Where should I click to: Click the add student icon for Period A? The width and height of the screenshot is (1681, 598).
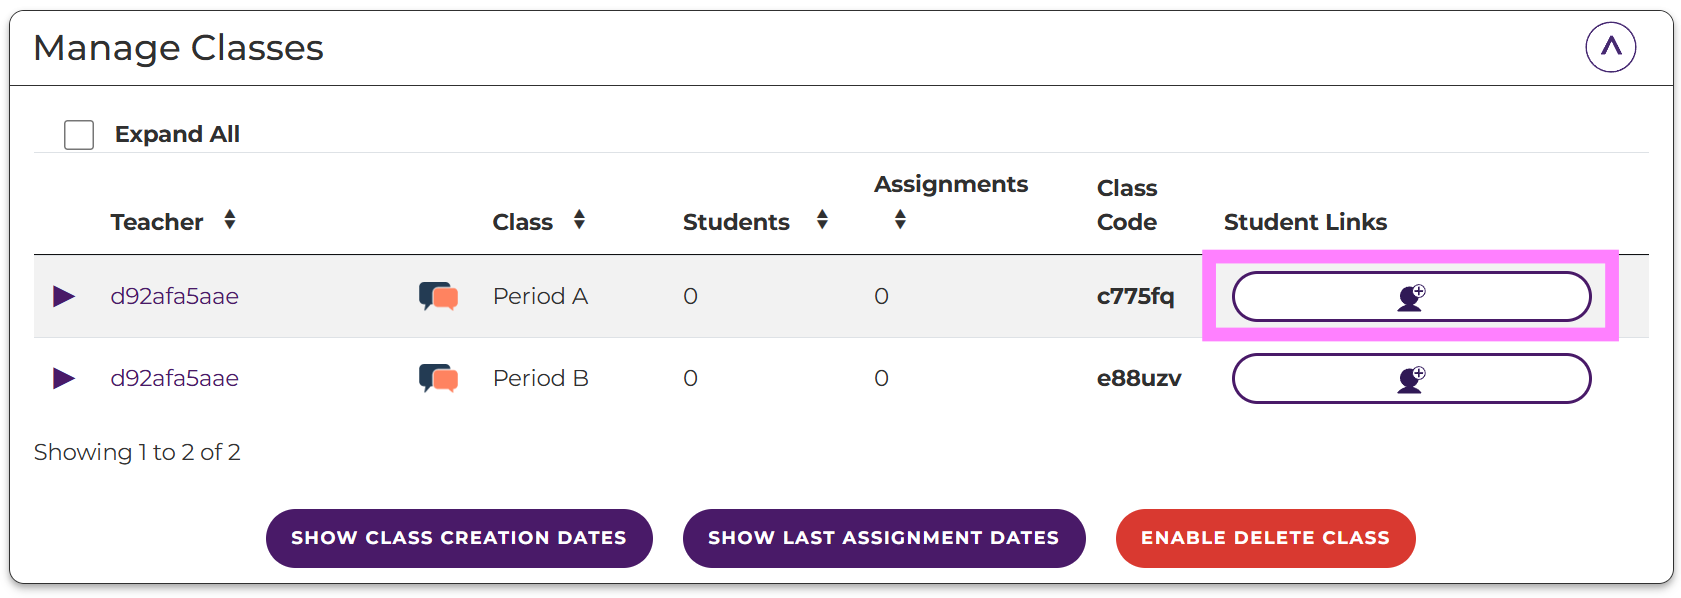(x=1410, y=297)
